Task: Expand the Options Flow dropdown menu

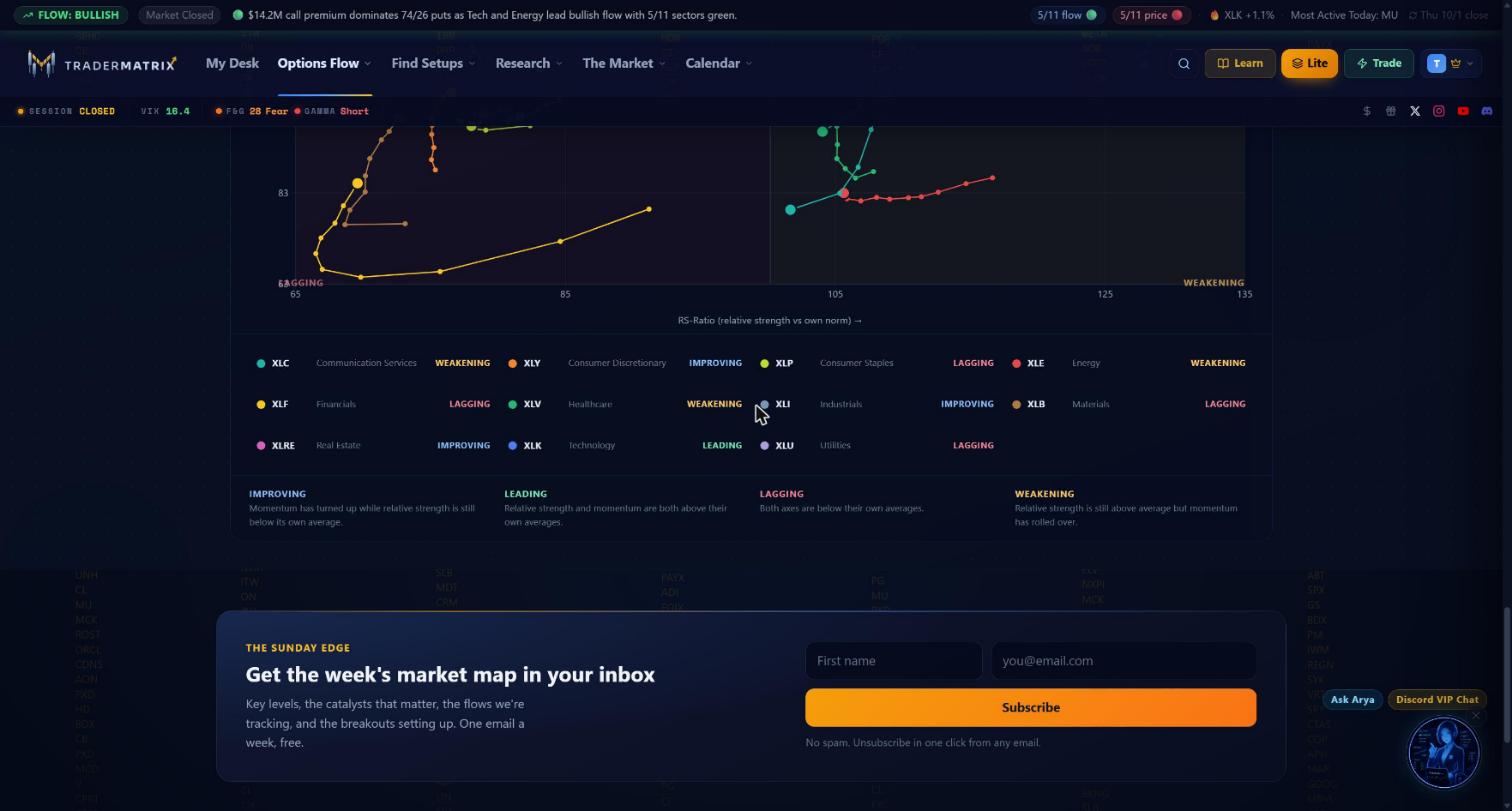Action: (324, 63)
